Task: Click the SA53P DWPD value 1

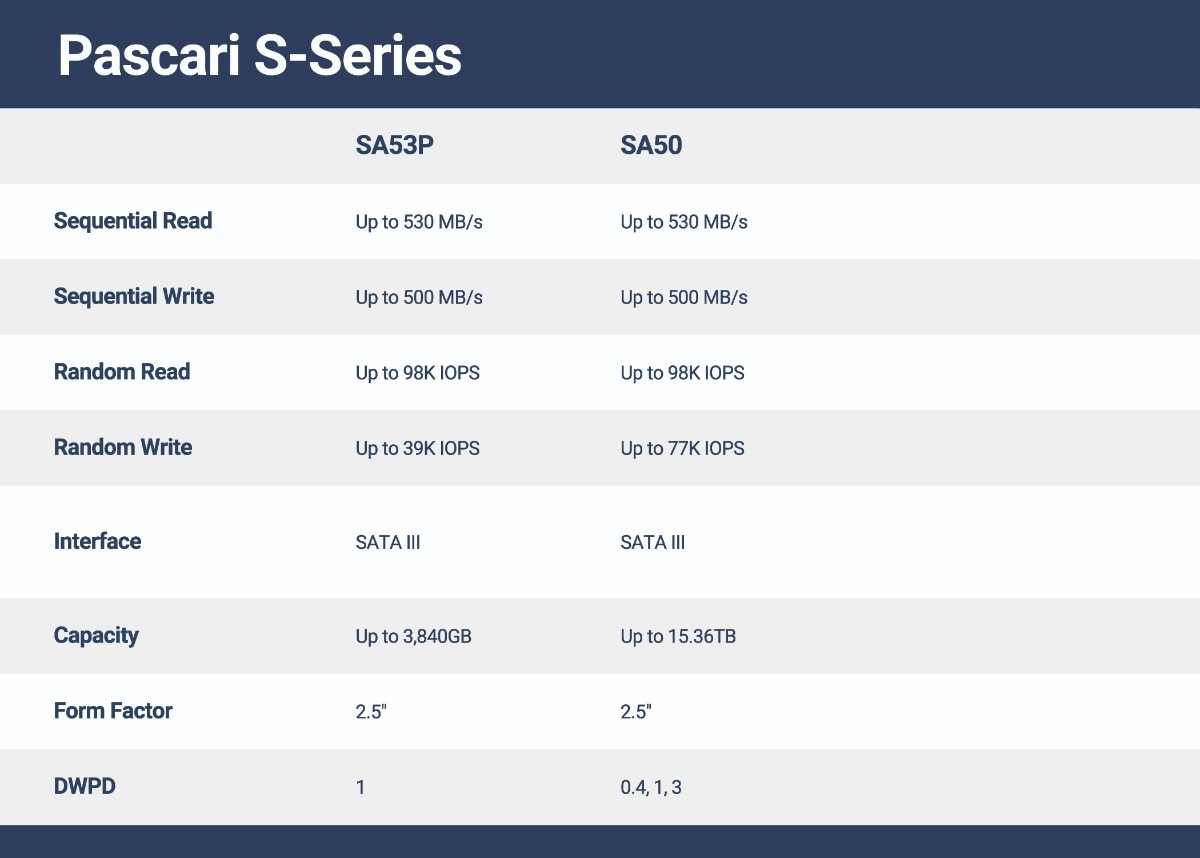Action: coord(361,788)
